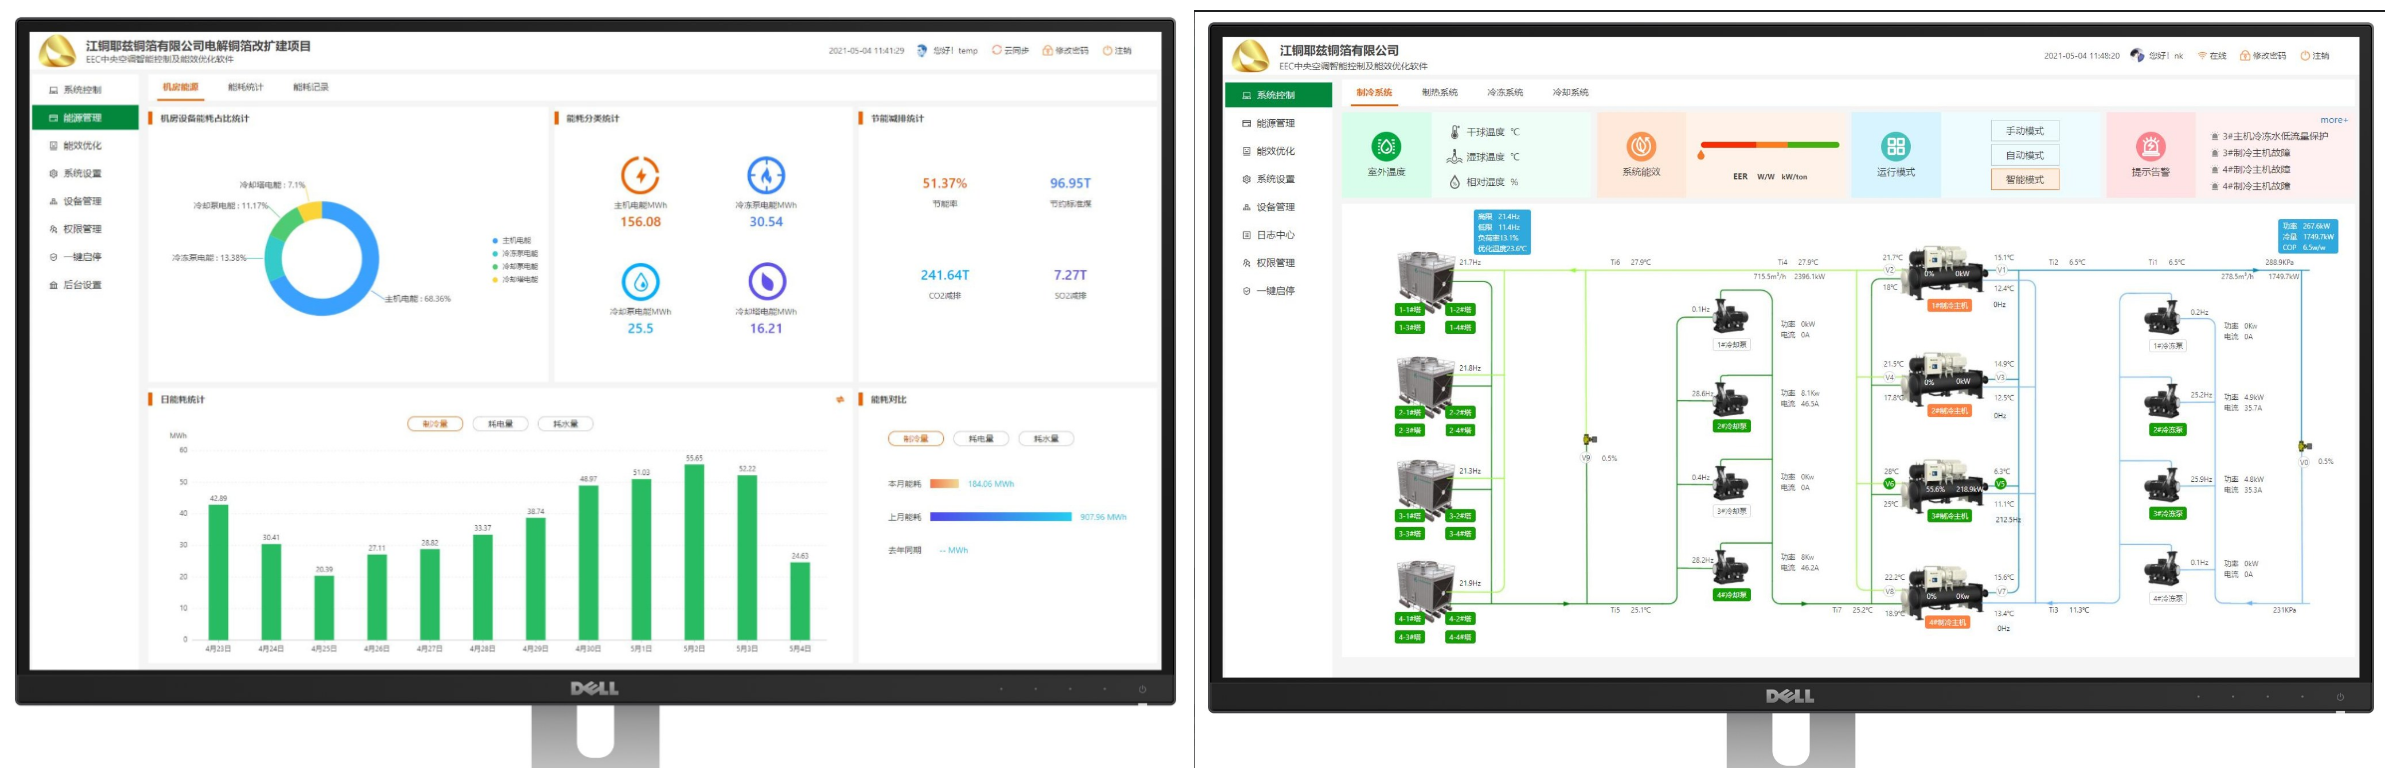Click the user avatar next to temp
This screenshot has width=2395, height=778.
coord(922,50)
